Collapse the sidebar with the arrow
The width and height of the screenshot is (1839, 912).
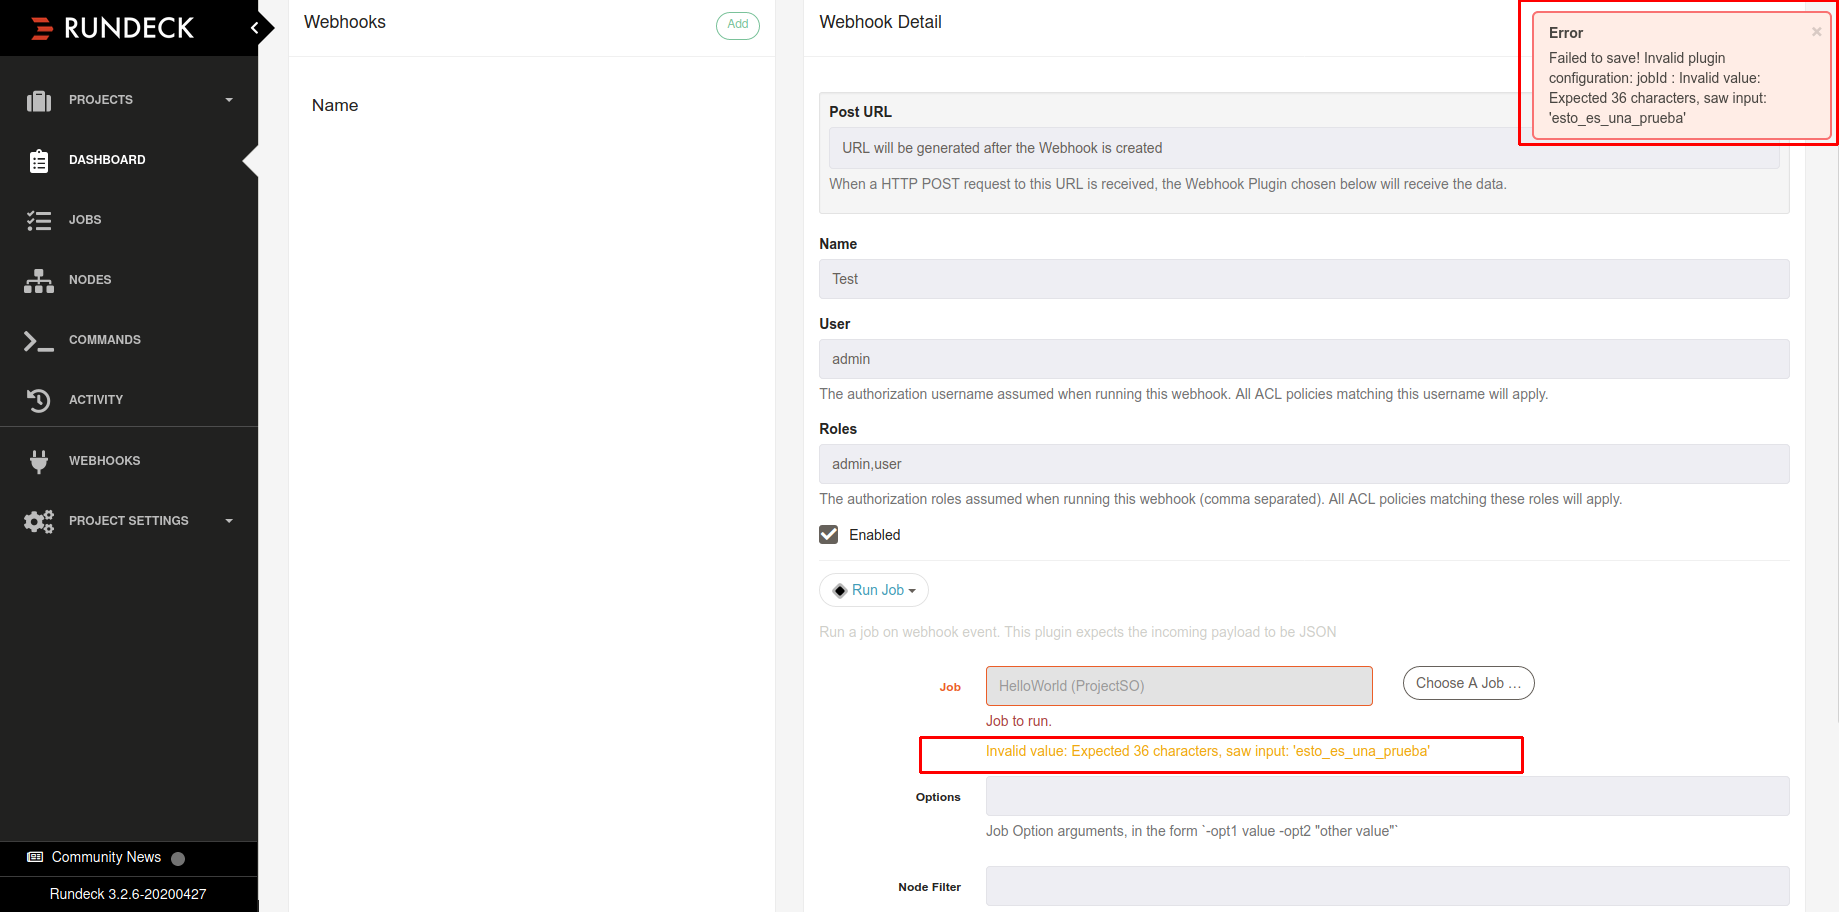point(255,27)
